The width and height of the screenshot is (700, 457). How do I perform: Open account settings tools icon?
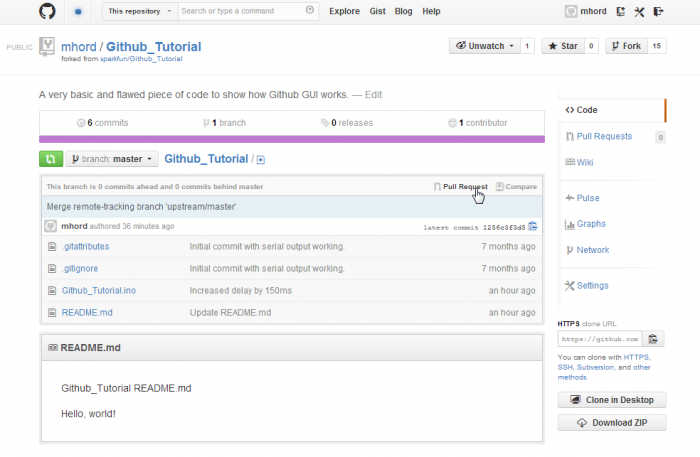[639, 12]
